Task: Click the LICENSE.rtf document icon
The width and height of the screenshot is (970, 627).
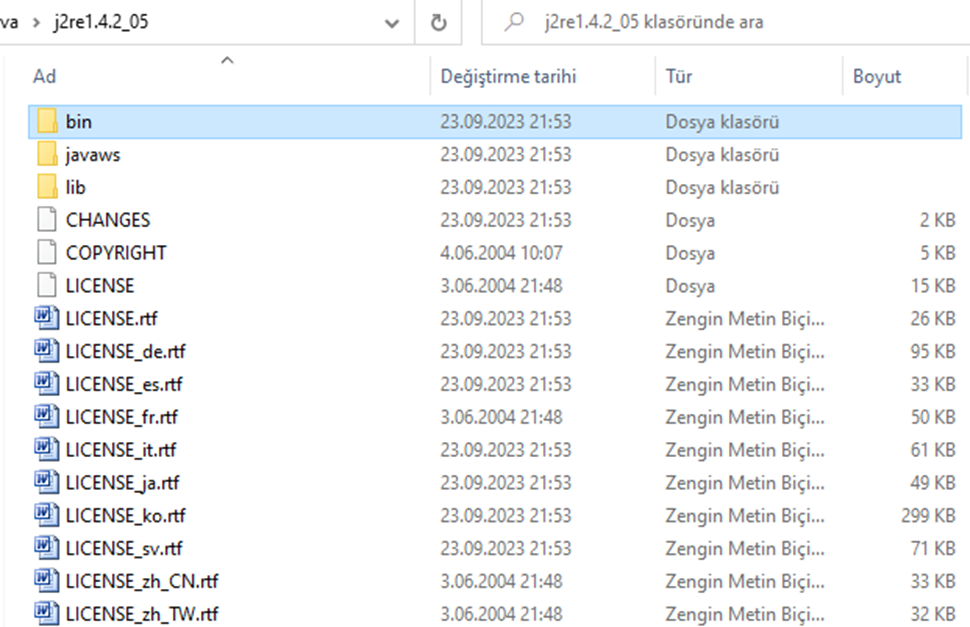Action: [47, 318]
